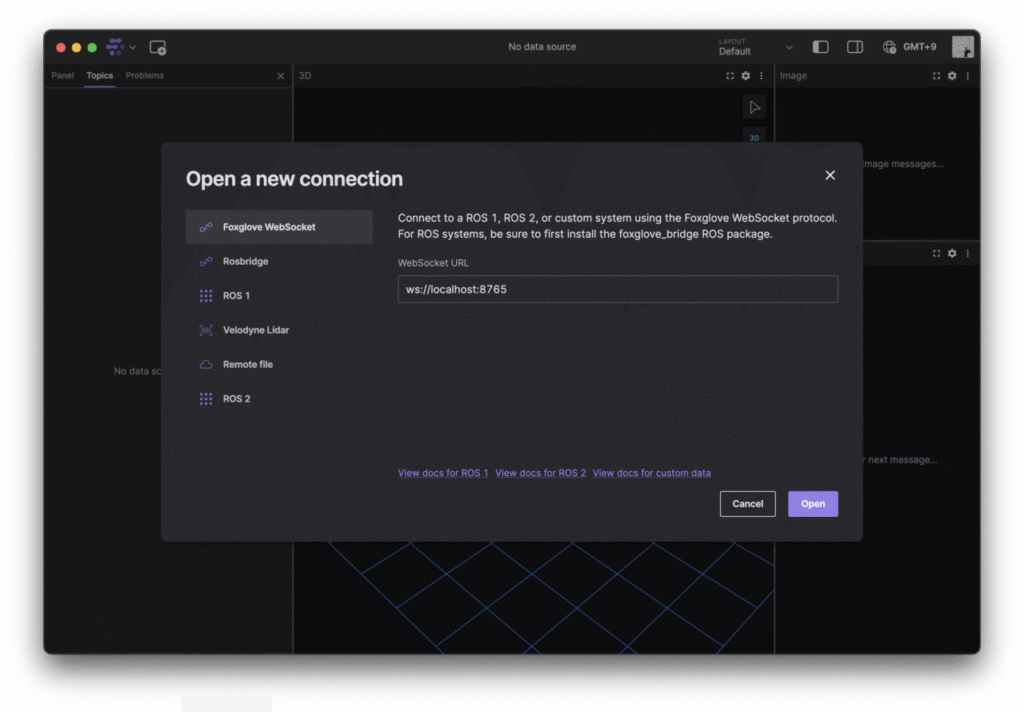The height and width of the screenshot is (712, 1024).
Task: Toggle the right sidebar visibility
Action: pos(855,47)
